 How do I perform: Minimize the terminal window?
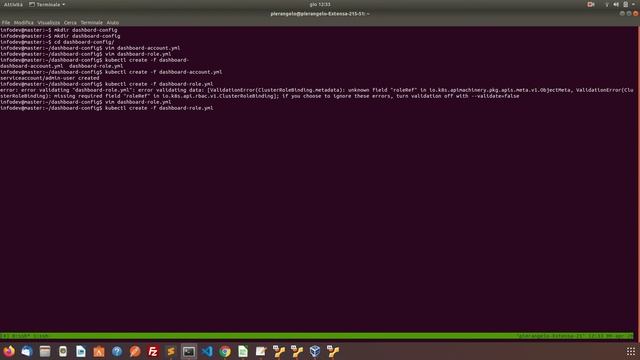tap(622, 13)
